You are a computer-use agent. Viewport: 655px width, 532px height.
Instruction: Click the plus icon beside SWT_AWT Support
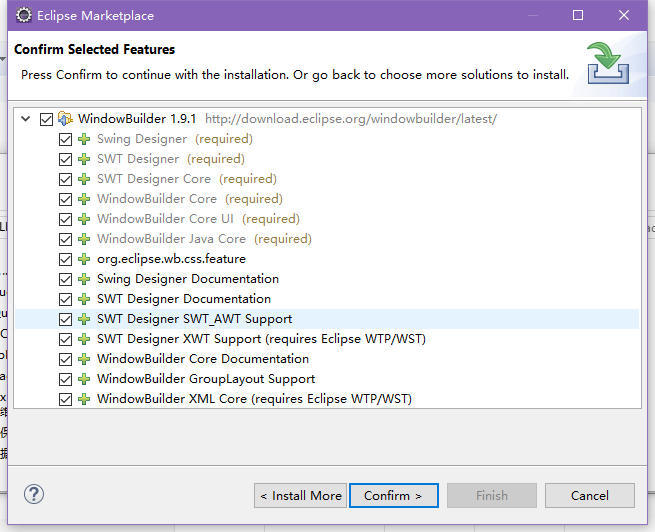pos(84,319)
